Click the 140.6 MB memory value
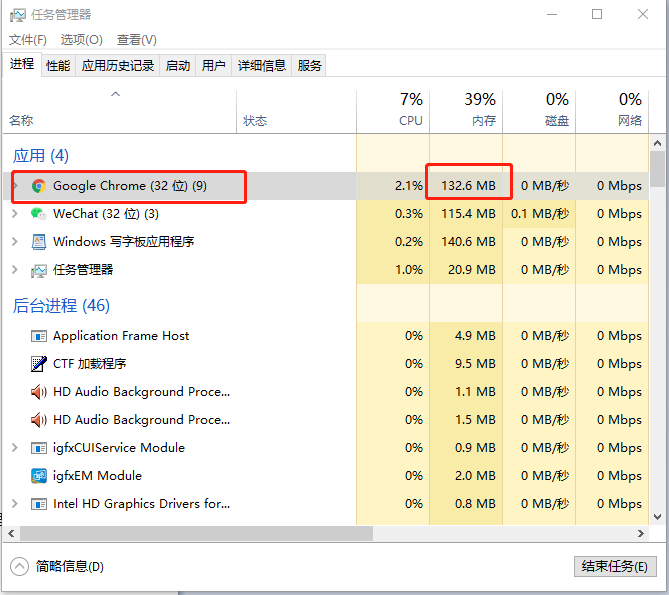This screenshot has width=669, height=595. [468, 242]
